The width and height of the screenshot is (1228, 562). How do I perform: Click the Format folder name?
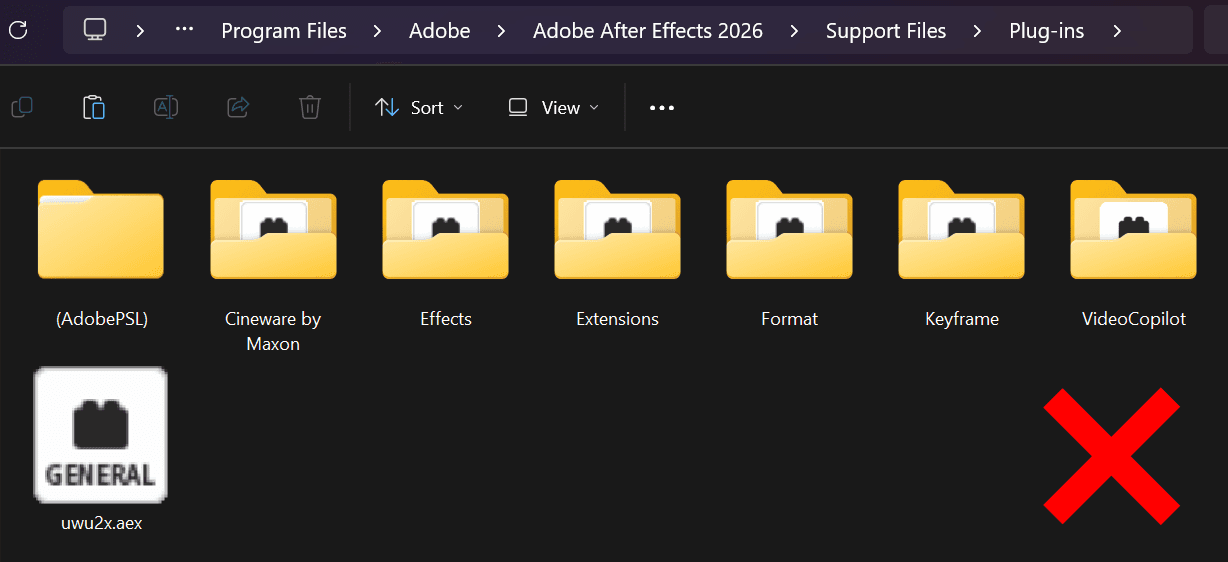[x=790, y=319]
